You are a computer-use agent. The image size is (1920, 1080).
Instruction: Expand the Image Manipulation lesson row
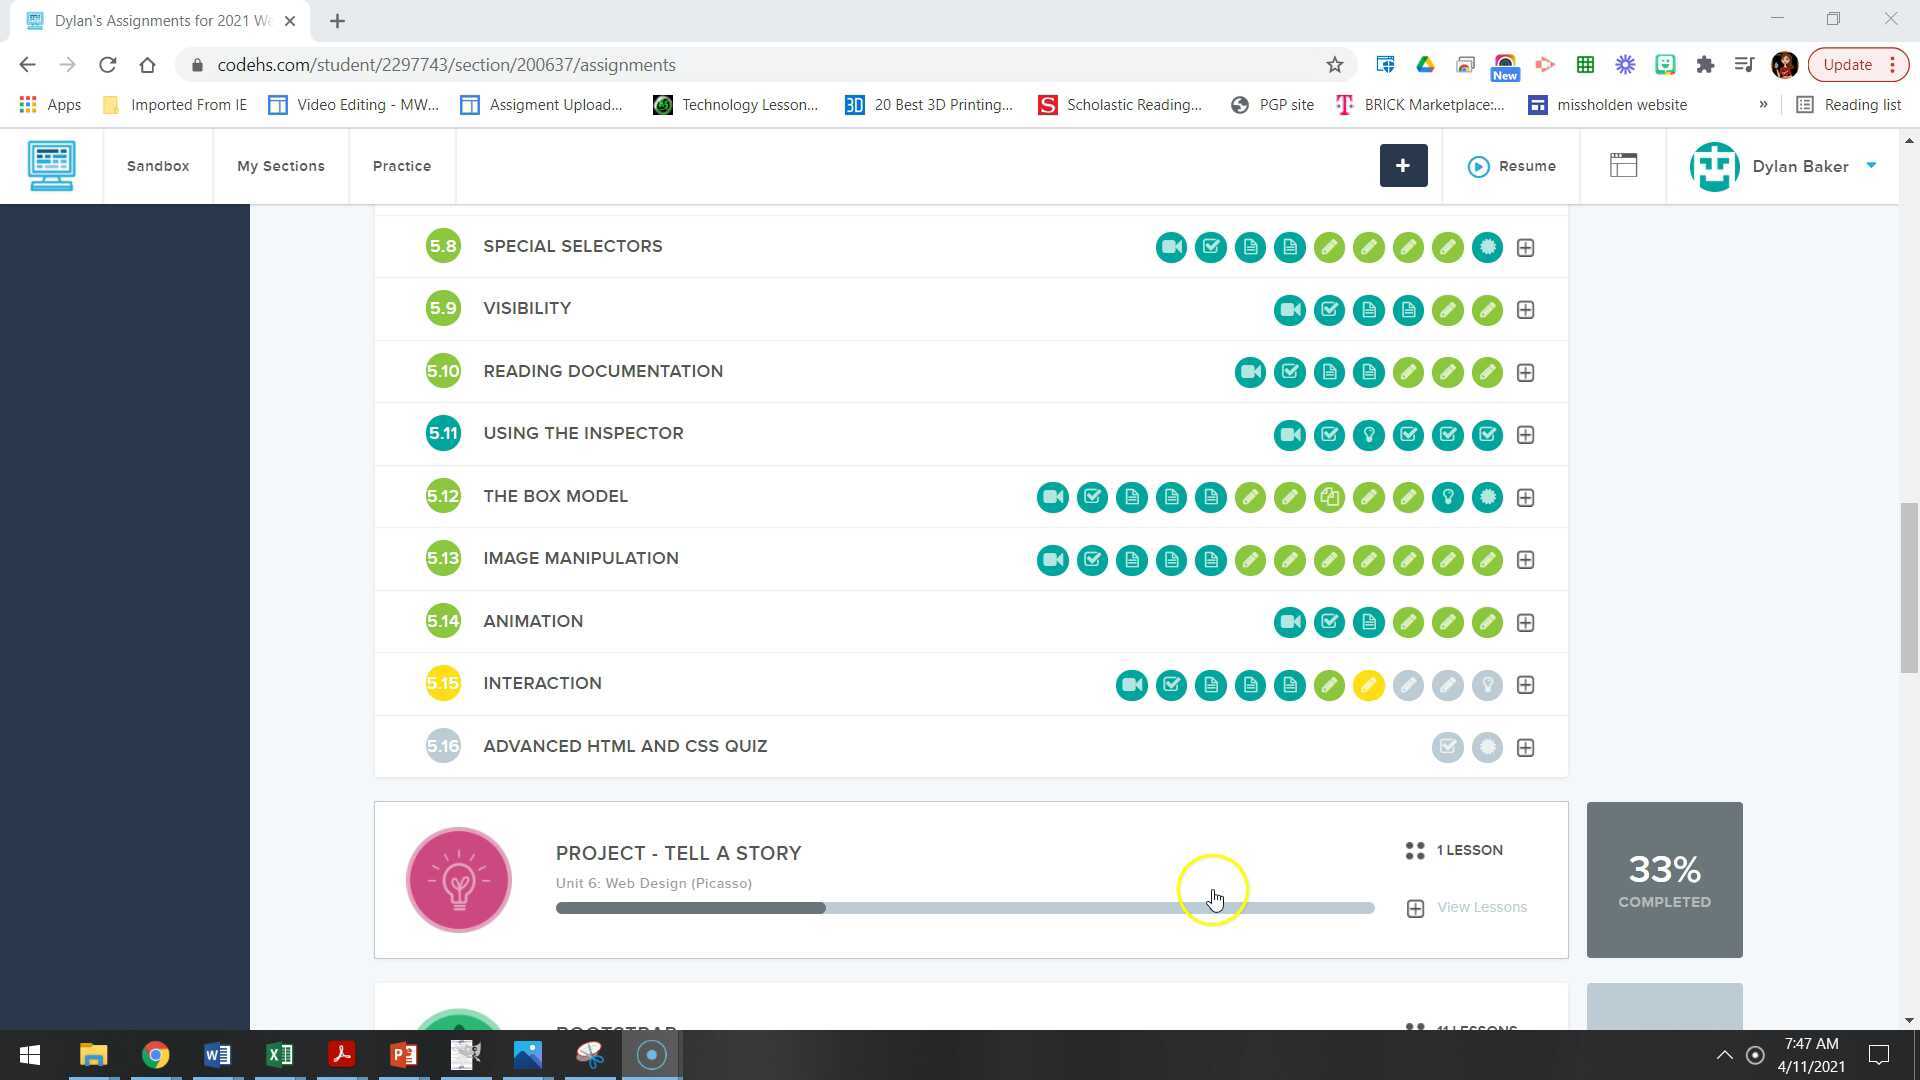1525,560
